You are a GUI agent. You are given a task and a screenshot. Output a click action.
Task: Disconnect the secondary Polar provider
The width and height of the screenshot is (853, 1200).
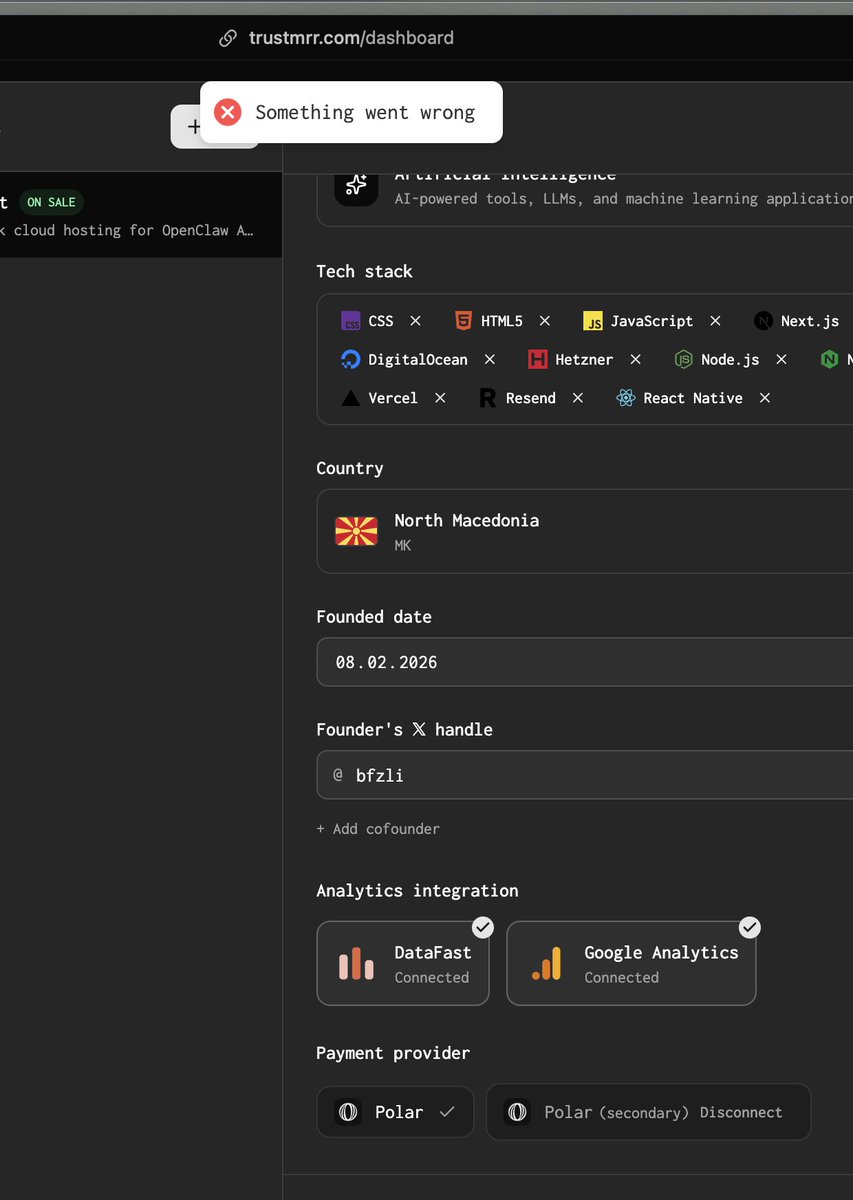click(741, 1112)
